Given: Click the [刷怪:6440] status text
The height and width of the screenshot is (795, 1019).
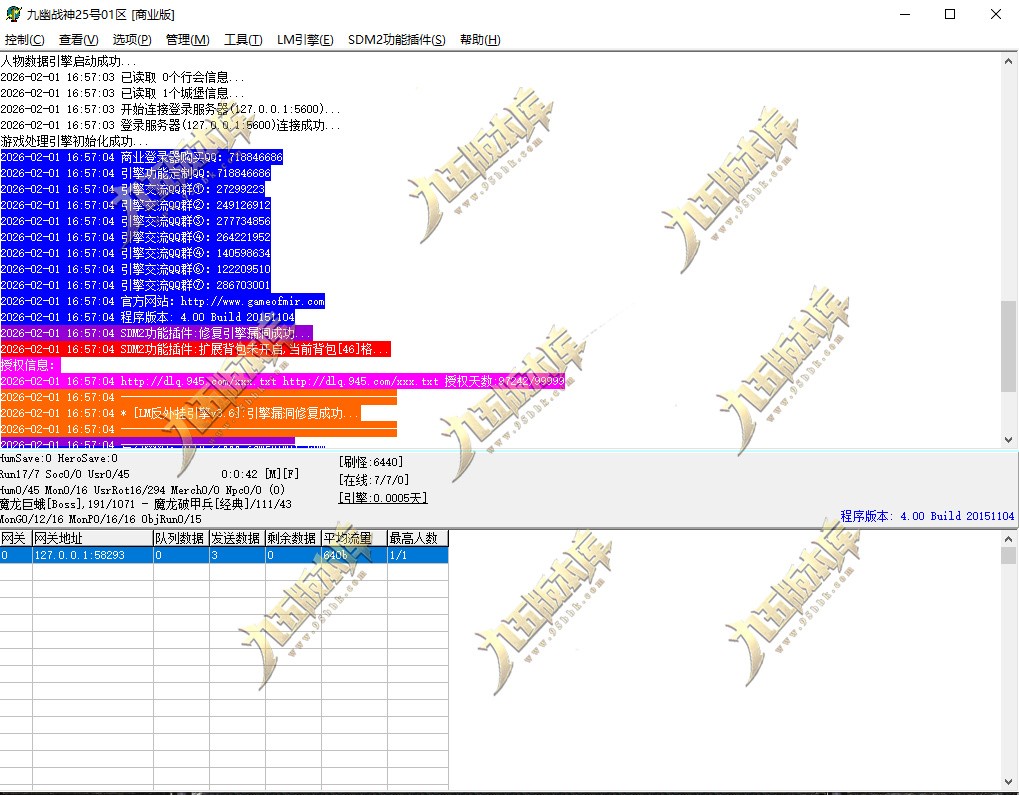Looking at the screenshot, I should (x=370, y=462).
